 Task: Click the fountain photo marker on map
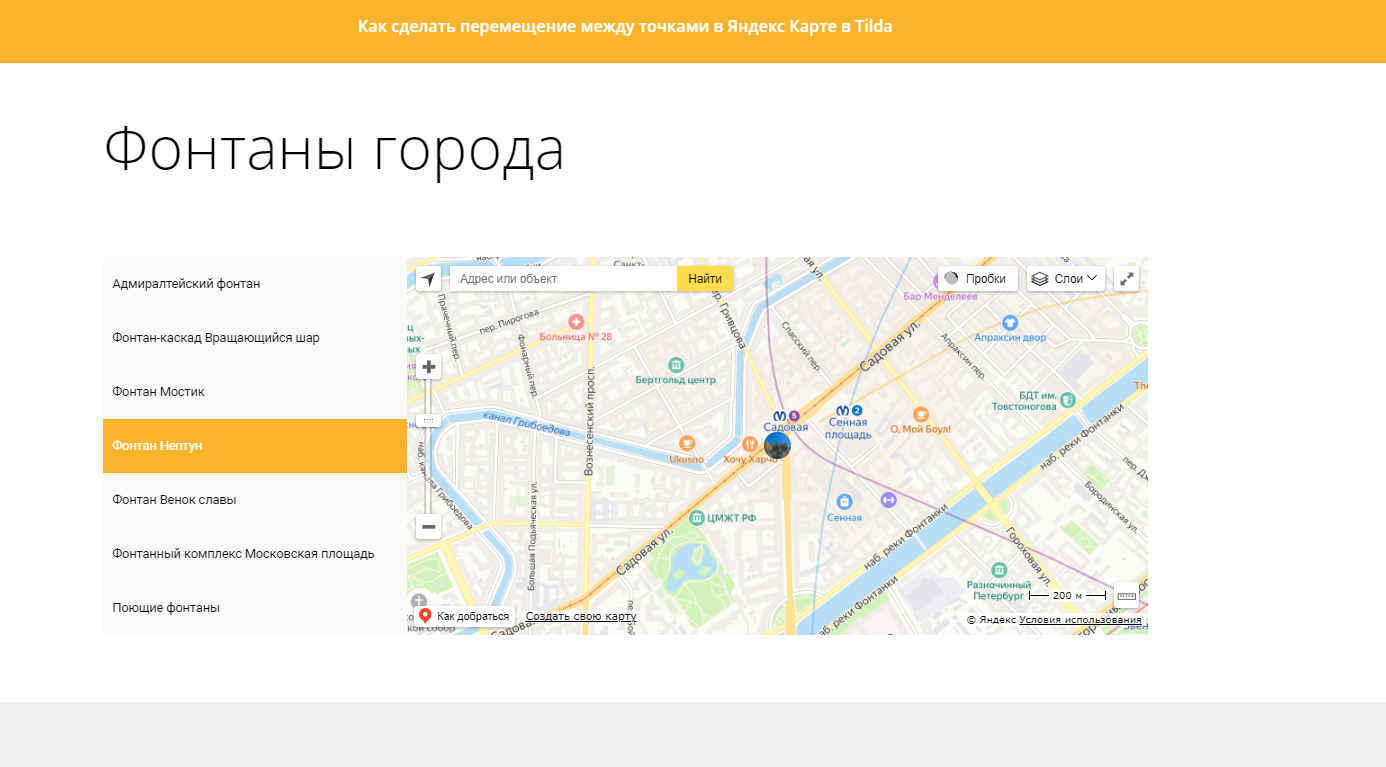777,445
